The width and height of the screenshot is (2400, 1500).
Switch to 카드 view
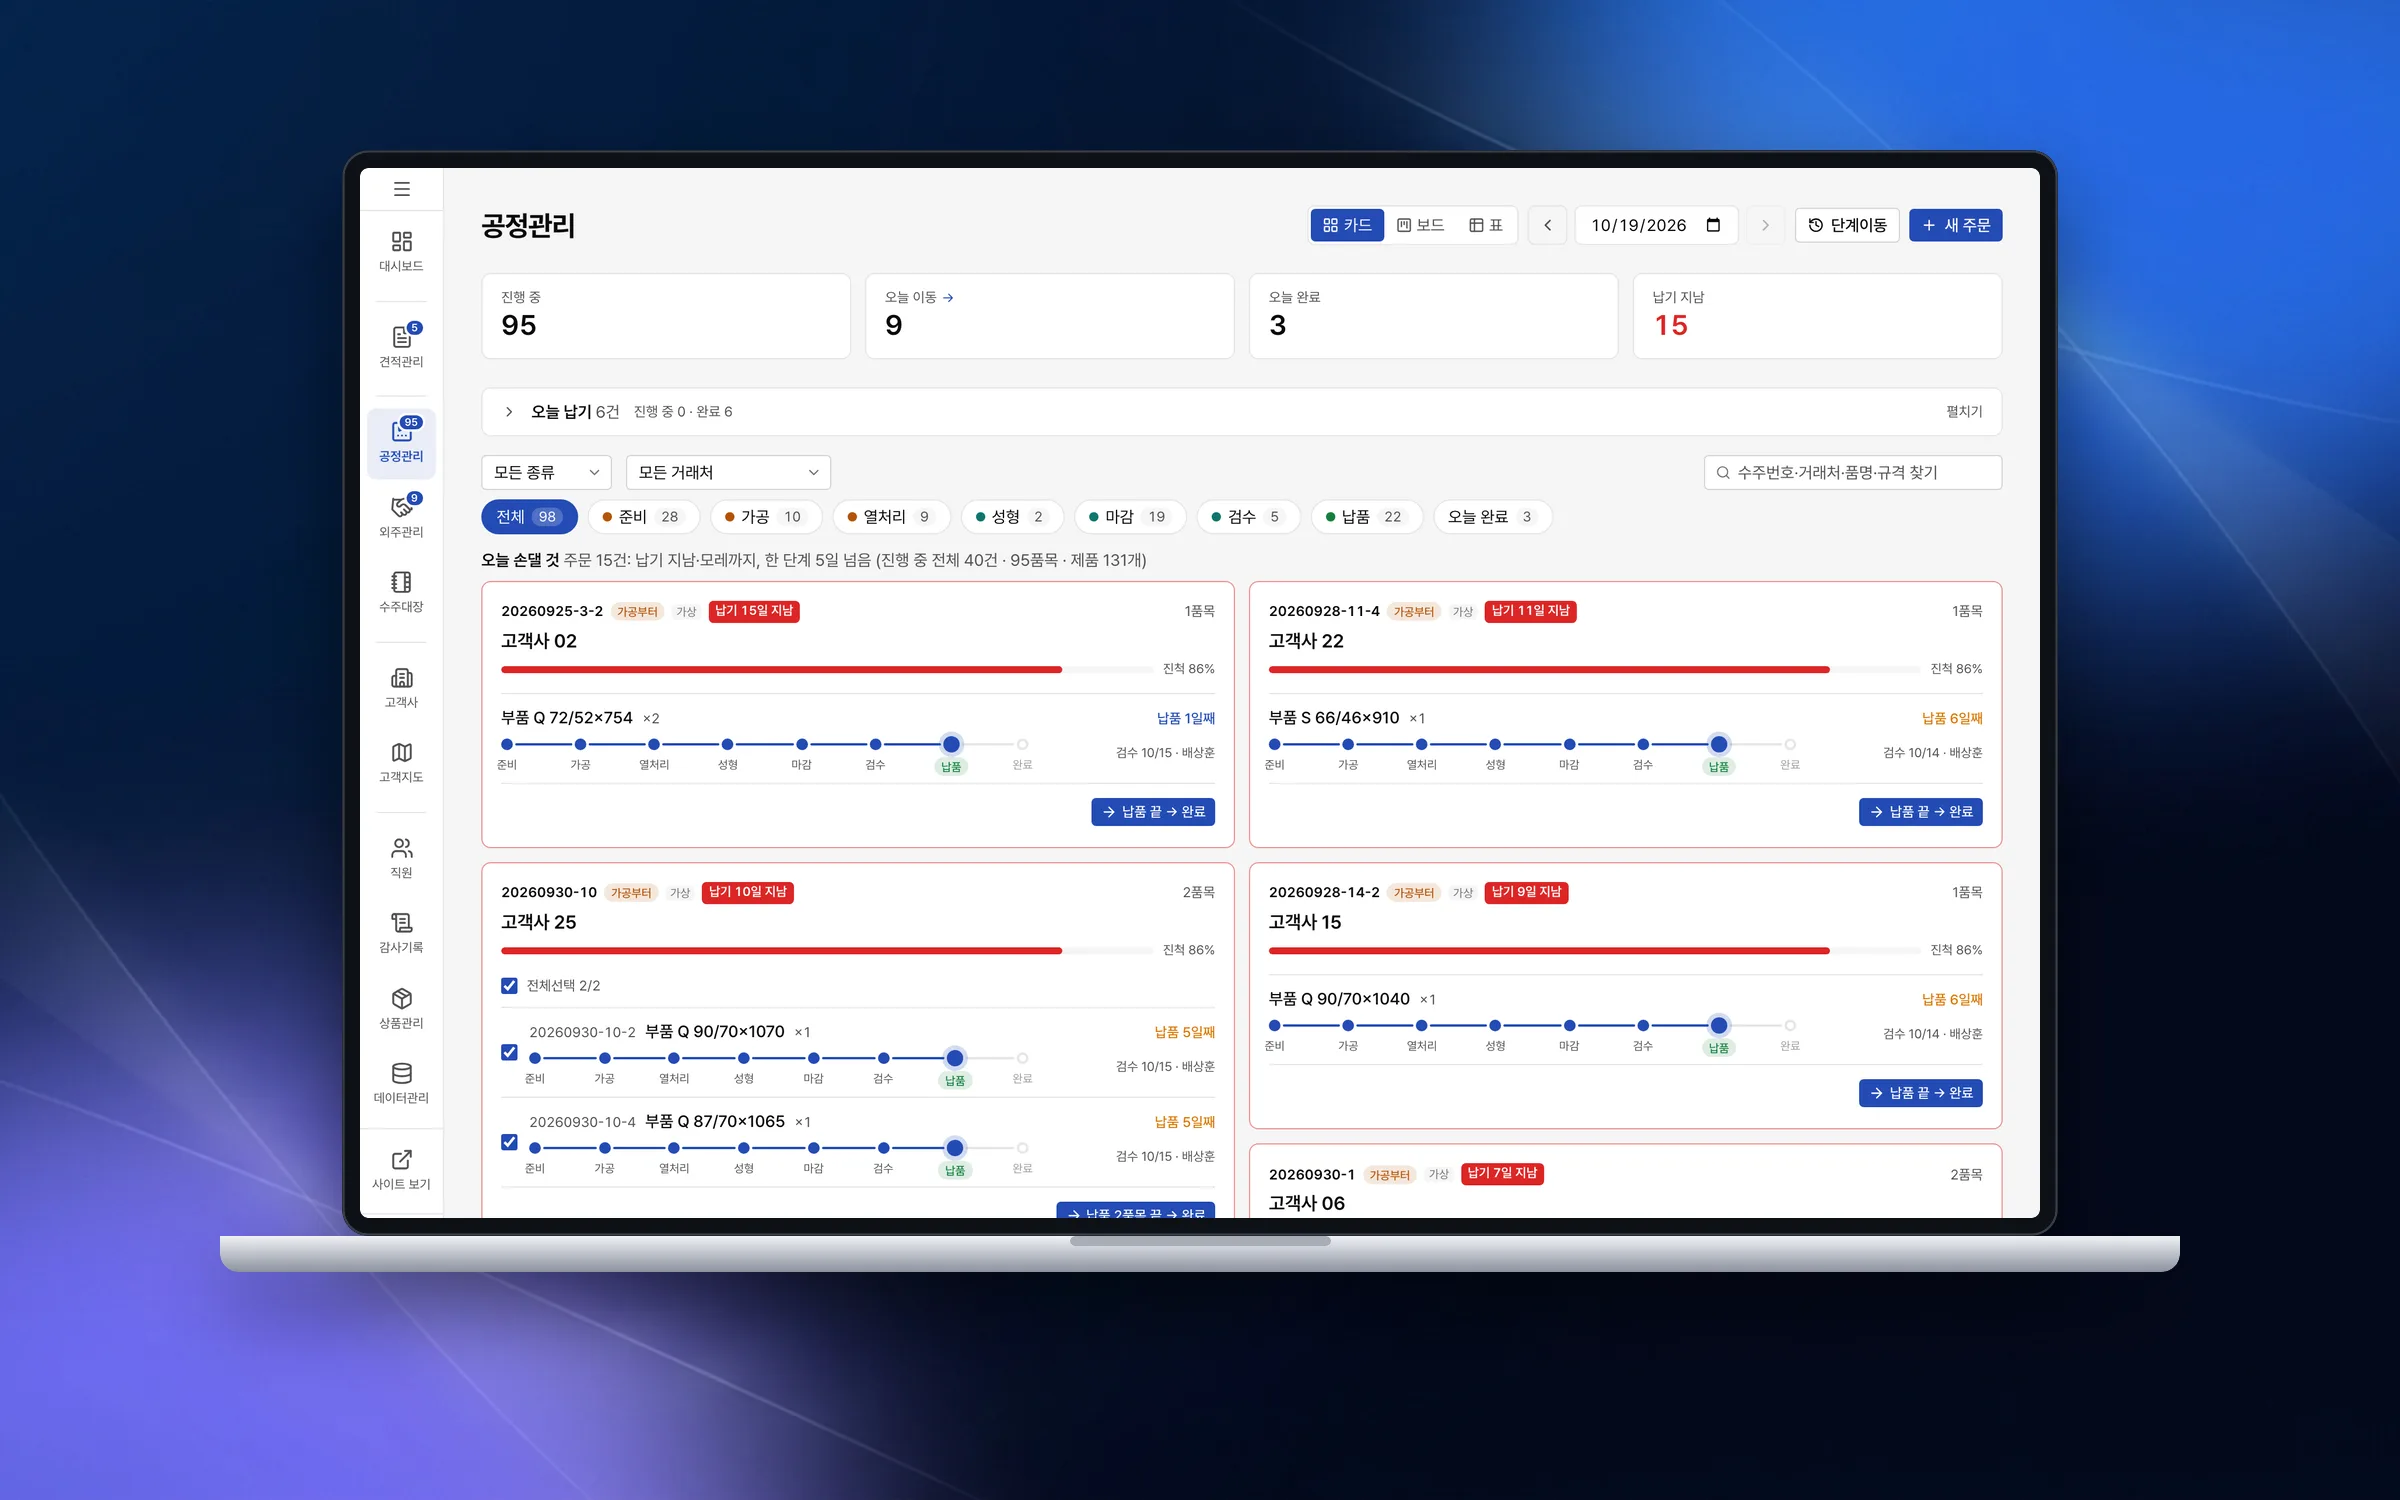coord(1347,225)
